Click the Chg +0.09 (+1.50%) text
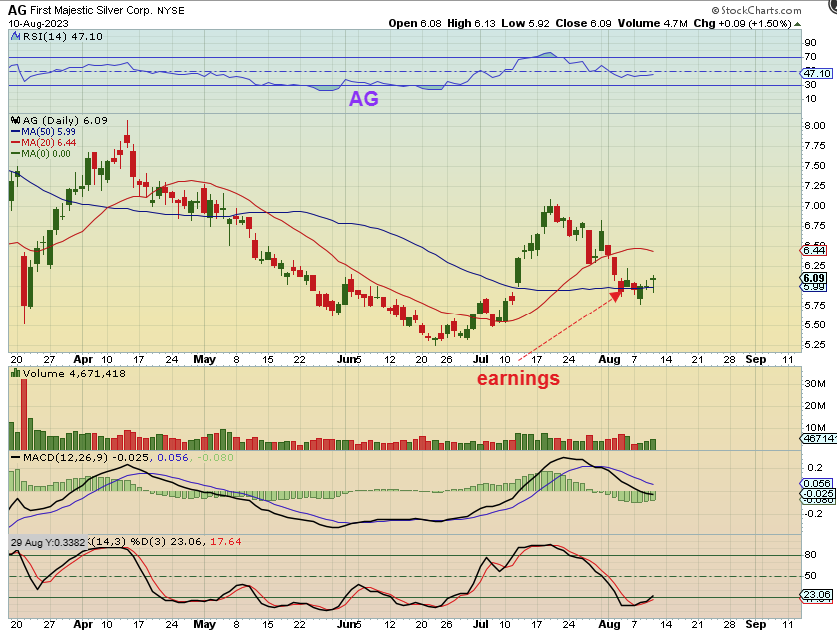This screenshot has width=837, height=630. tap(742, 23)
